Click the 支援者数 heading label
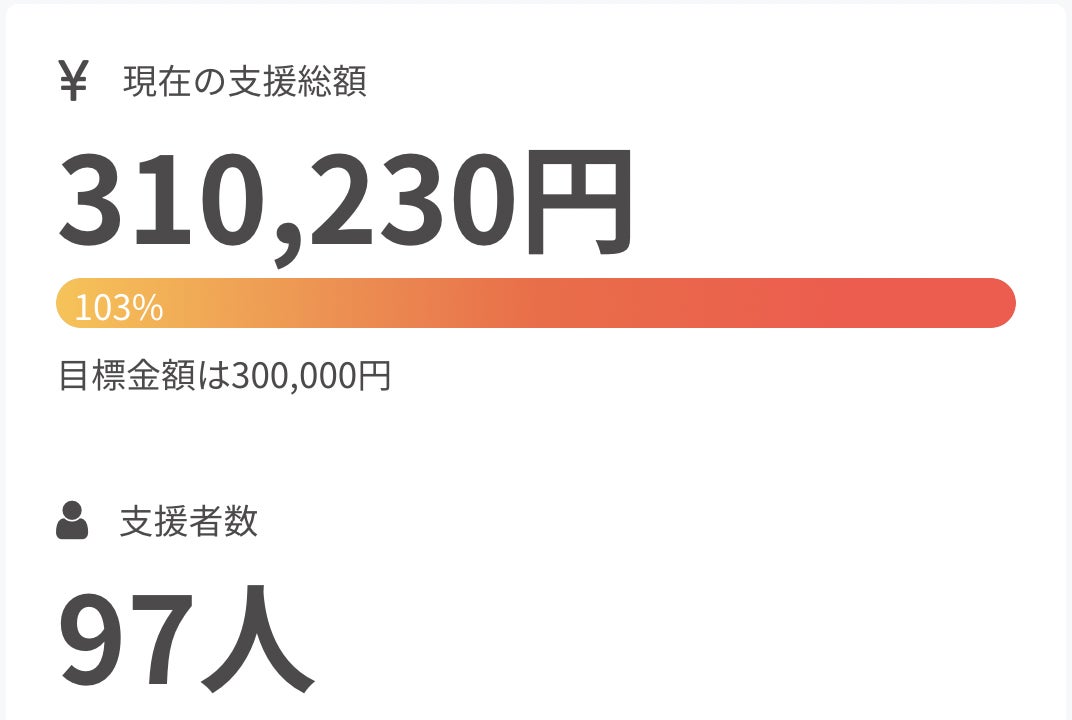 tap(188, 522)
